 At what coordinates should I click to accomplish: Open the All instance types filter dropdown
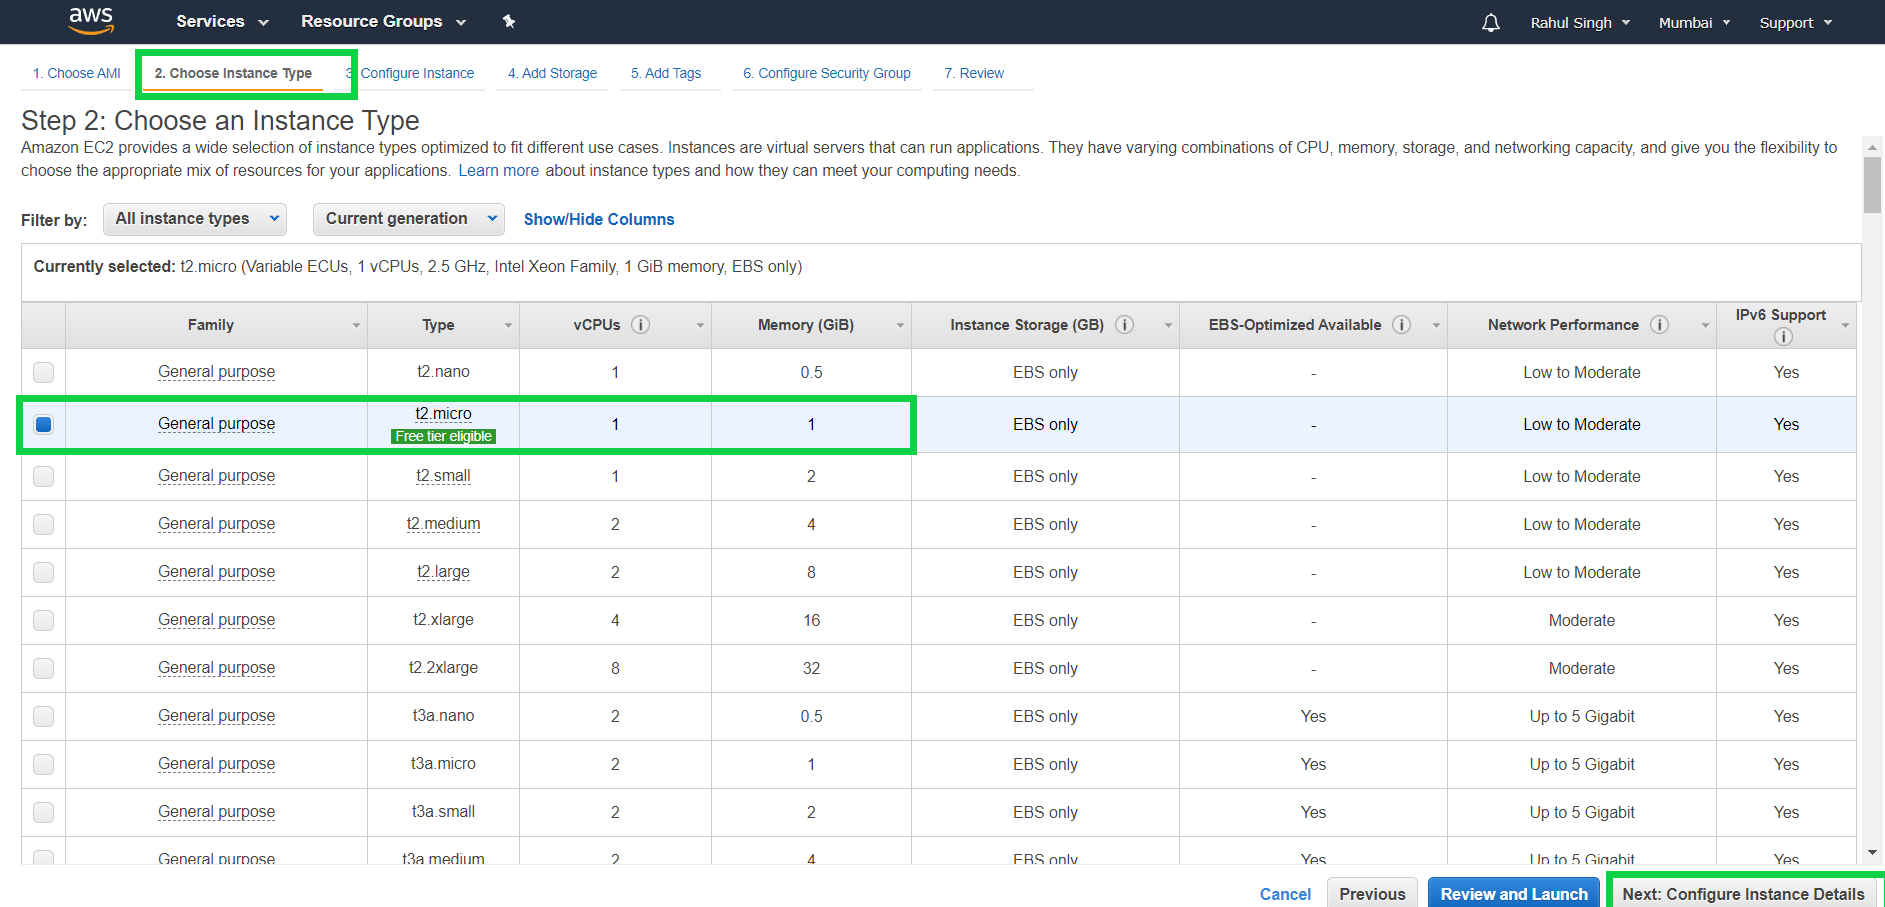194,218
